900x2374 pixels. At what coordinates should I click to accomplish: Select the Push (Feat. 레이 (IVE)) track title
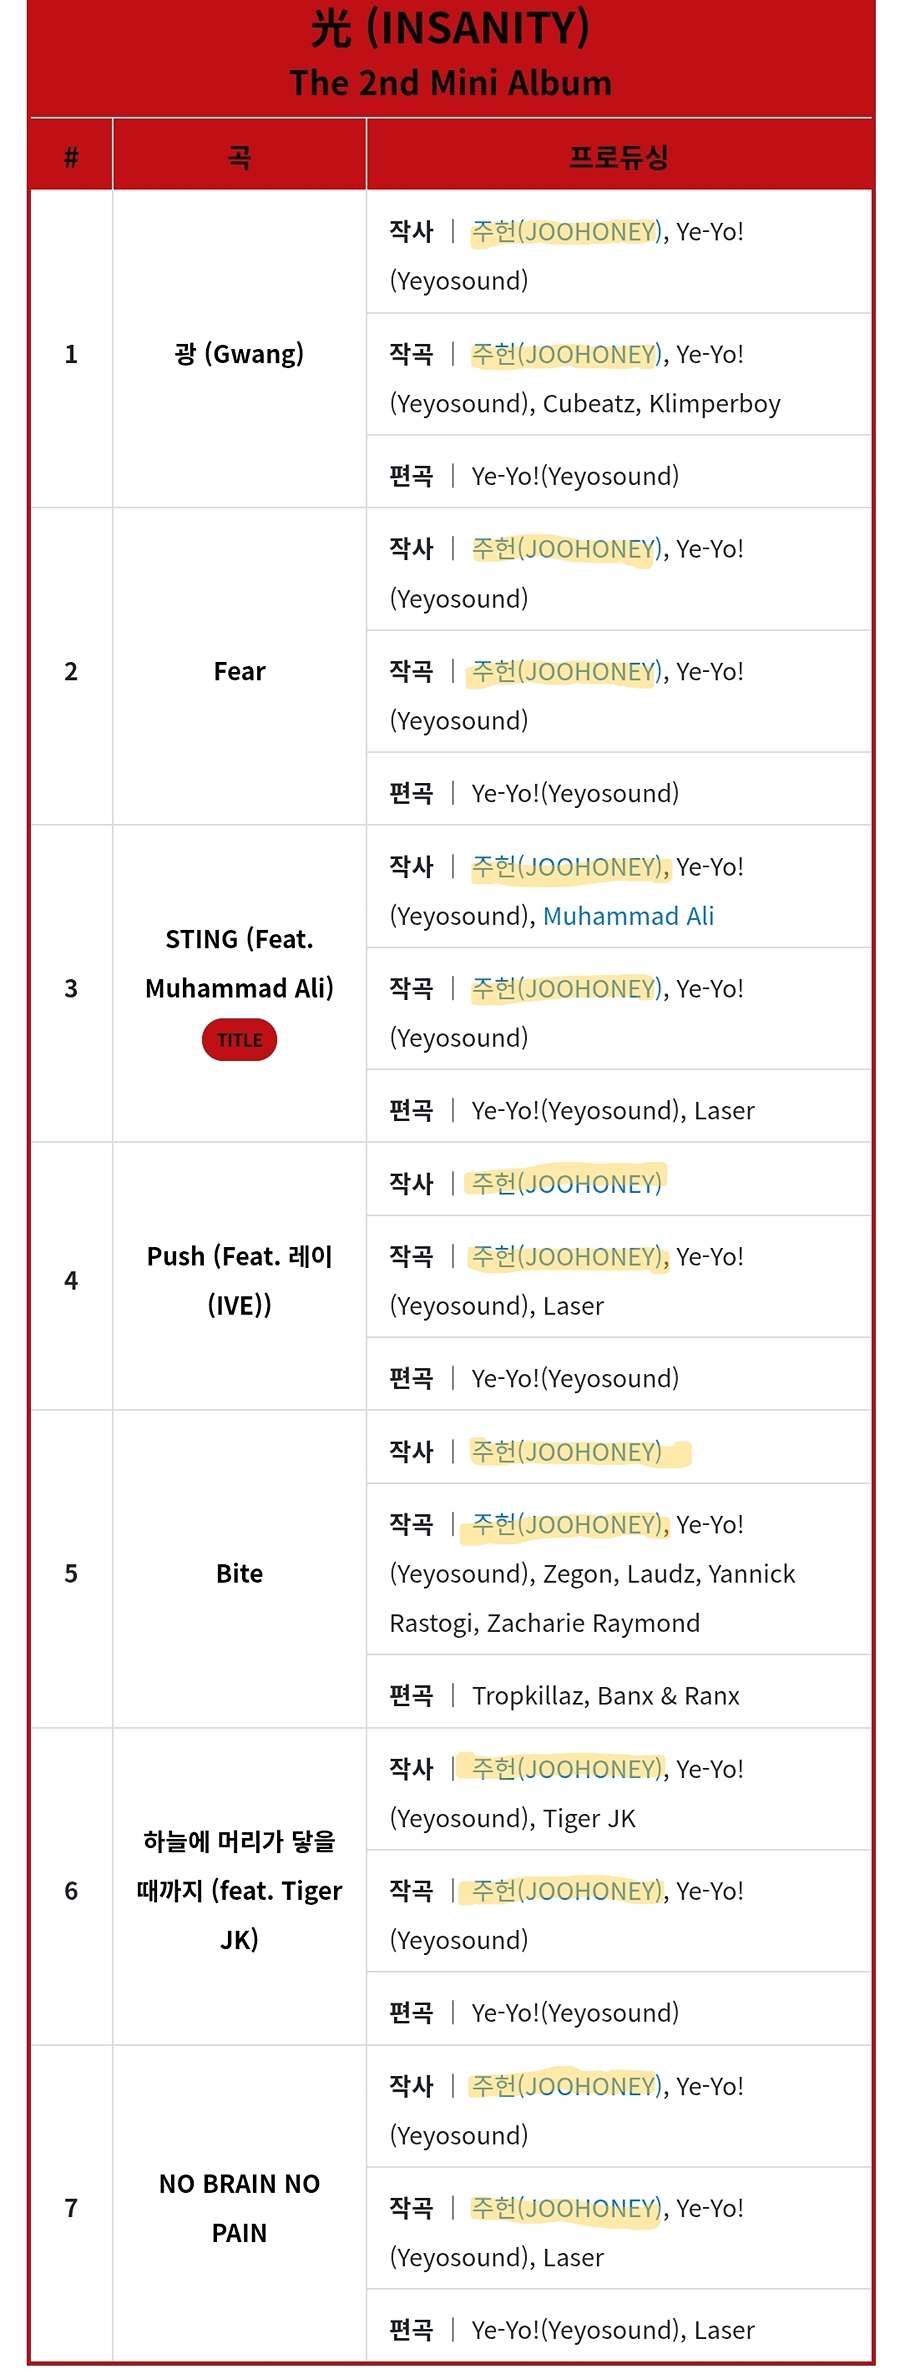point(239,1281)
